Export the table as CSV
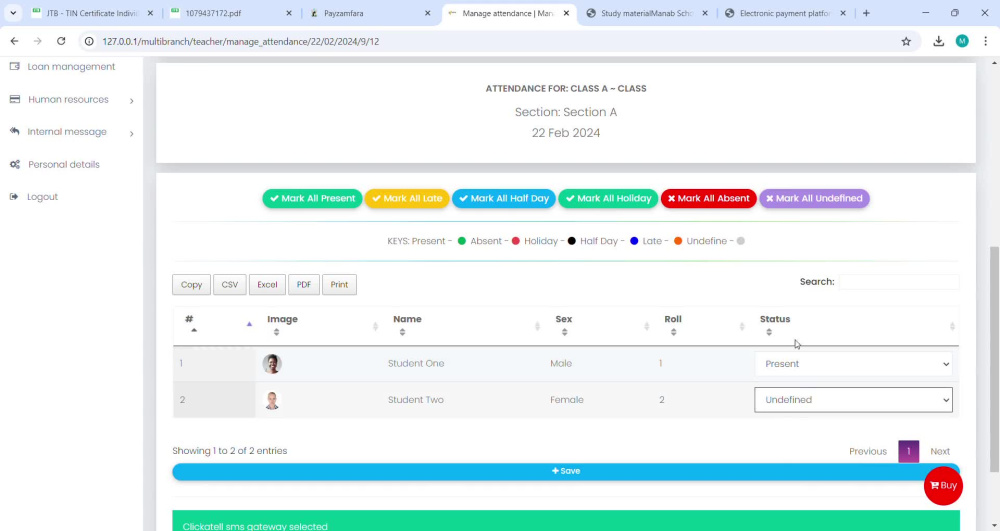The image size is (1000, 531). [x=230, y=285]
